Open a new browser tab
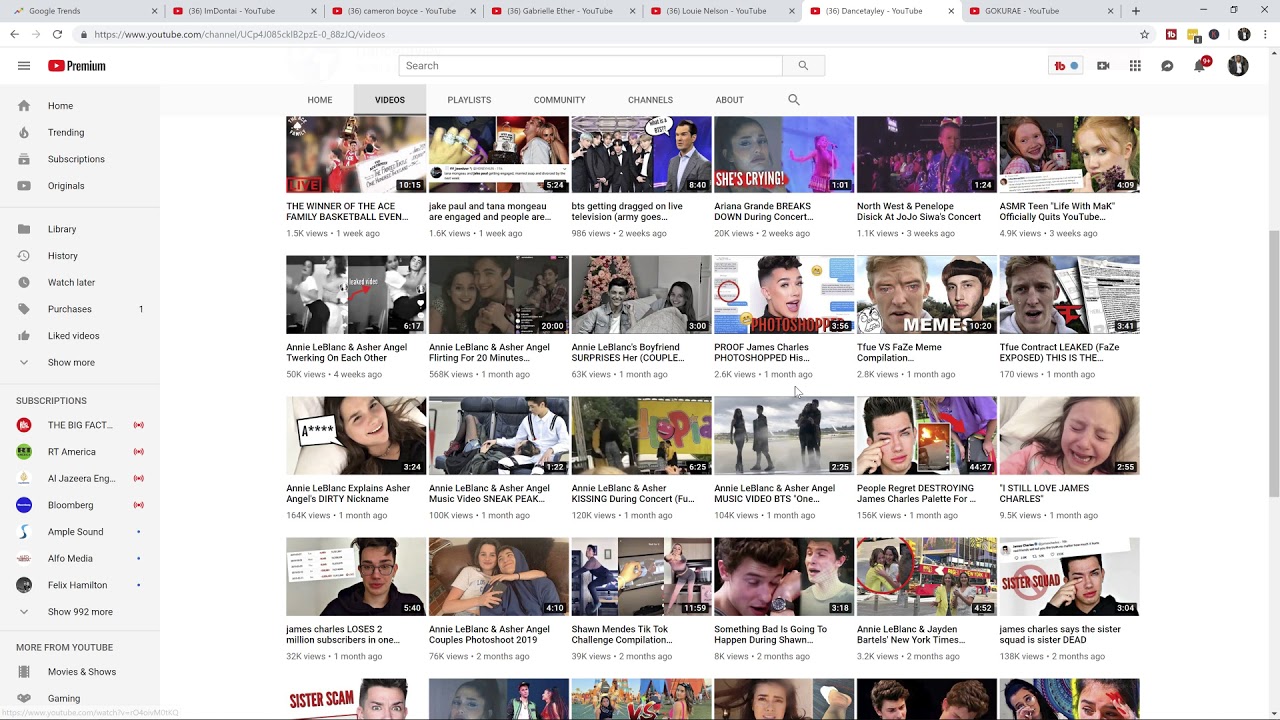 coord(1136,11)
